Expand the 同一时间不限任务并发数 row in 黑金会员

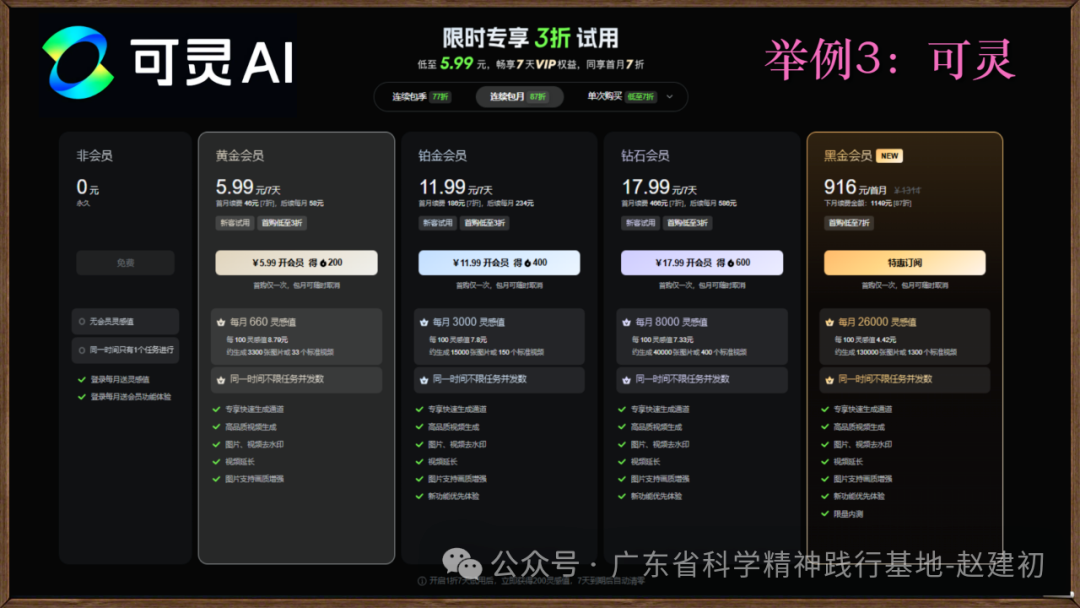904,380
